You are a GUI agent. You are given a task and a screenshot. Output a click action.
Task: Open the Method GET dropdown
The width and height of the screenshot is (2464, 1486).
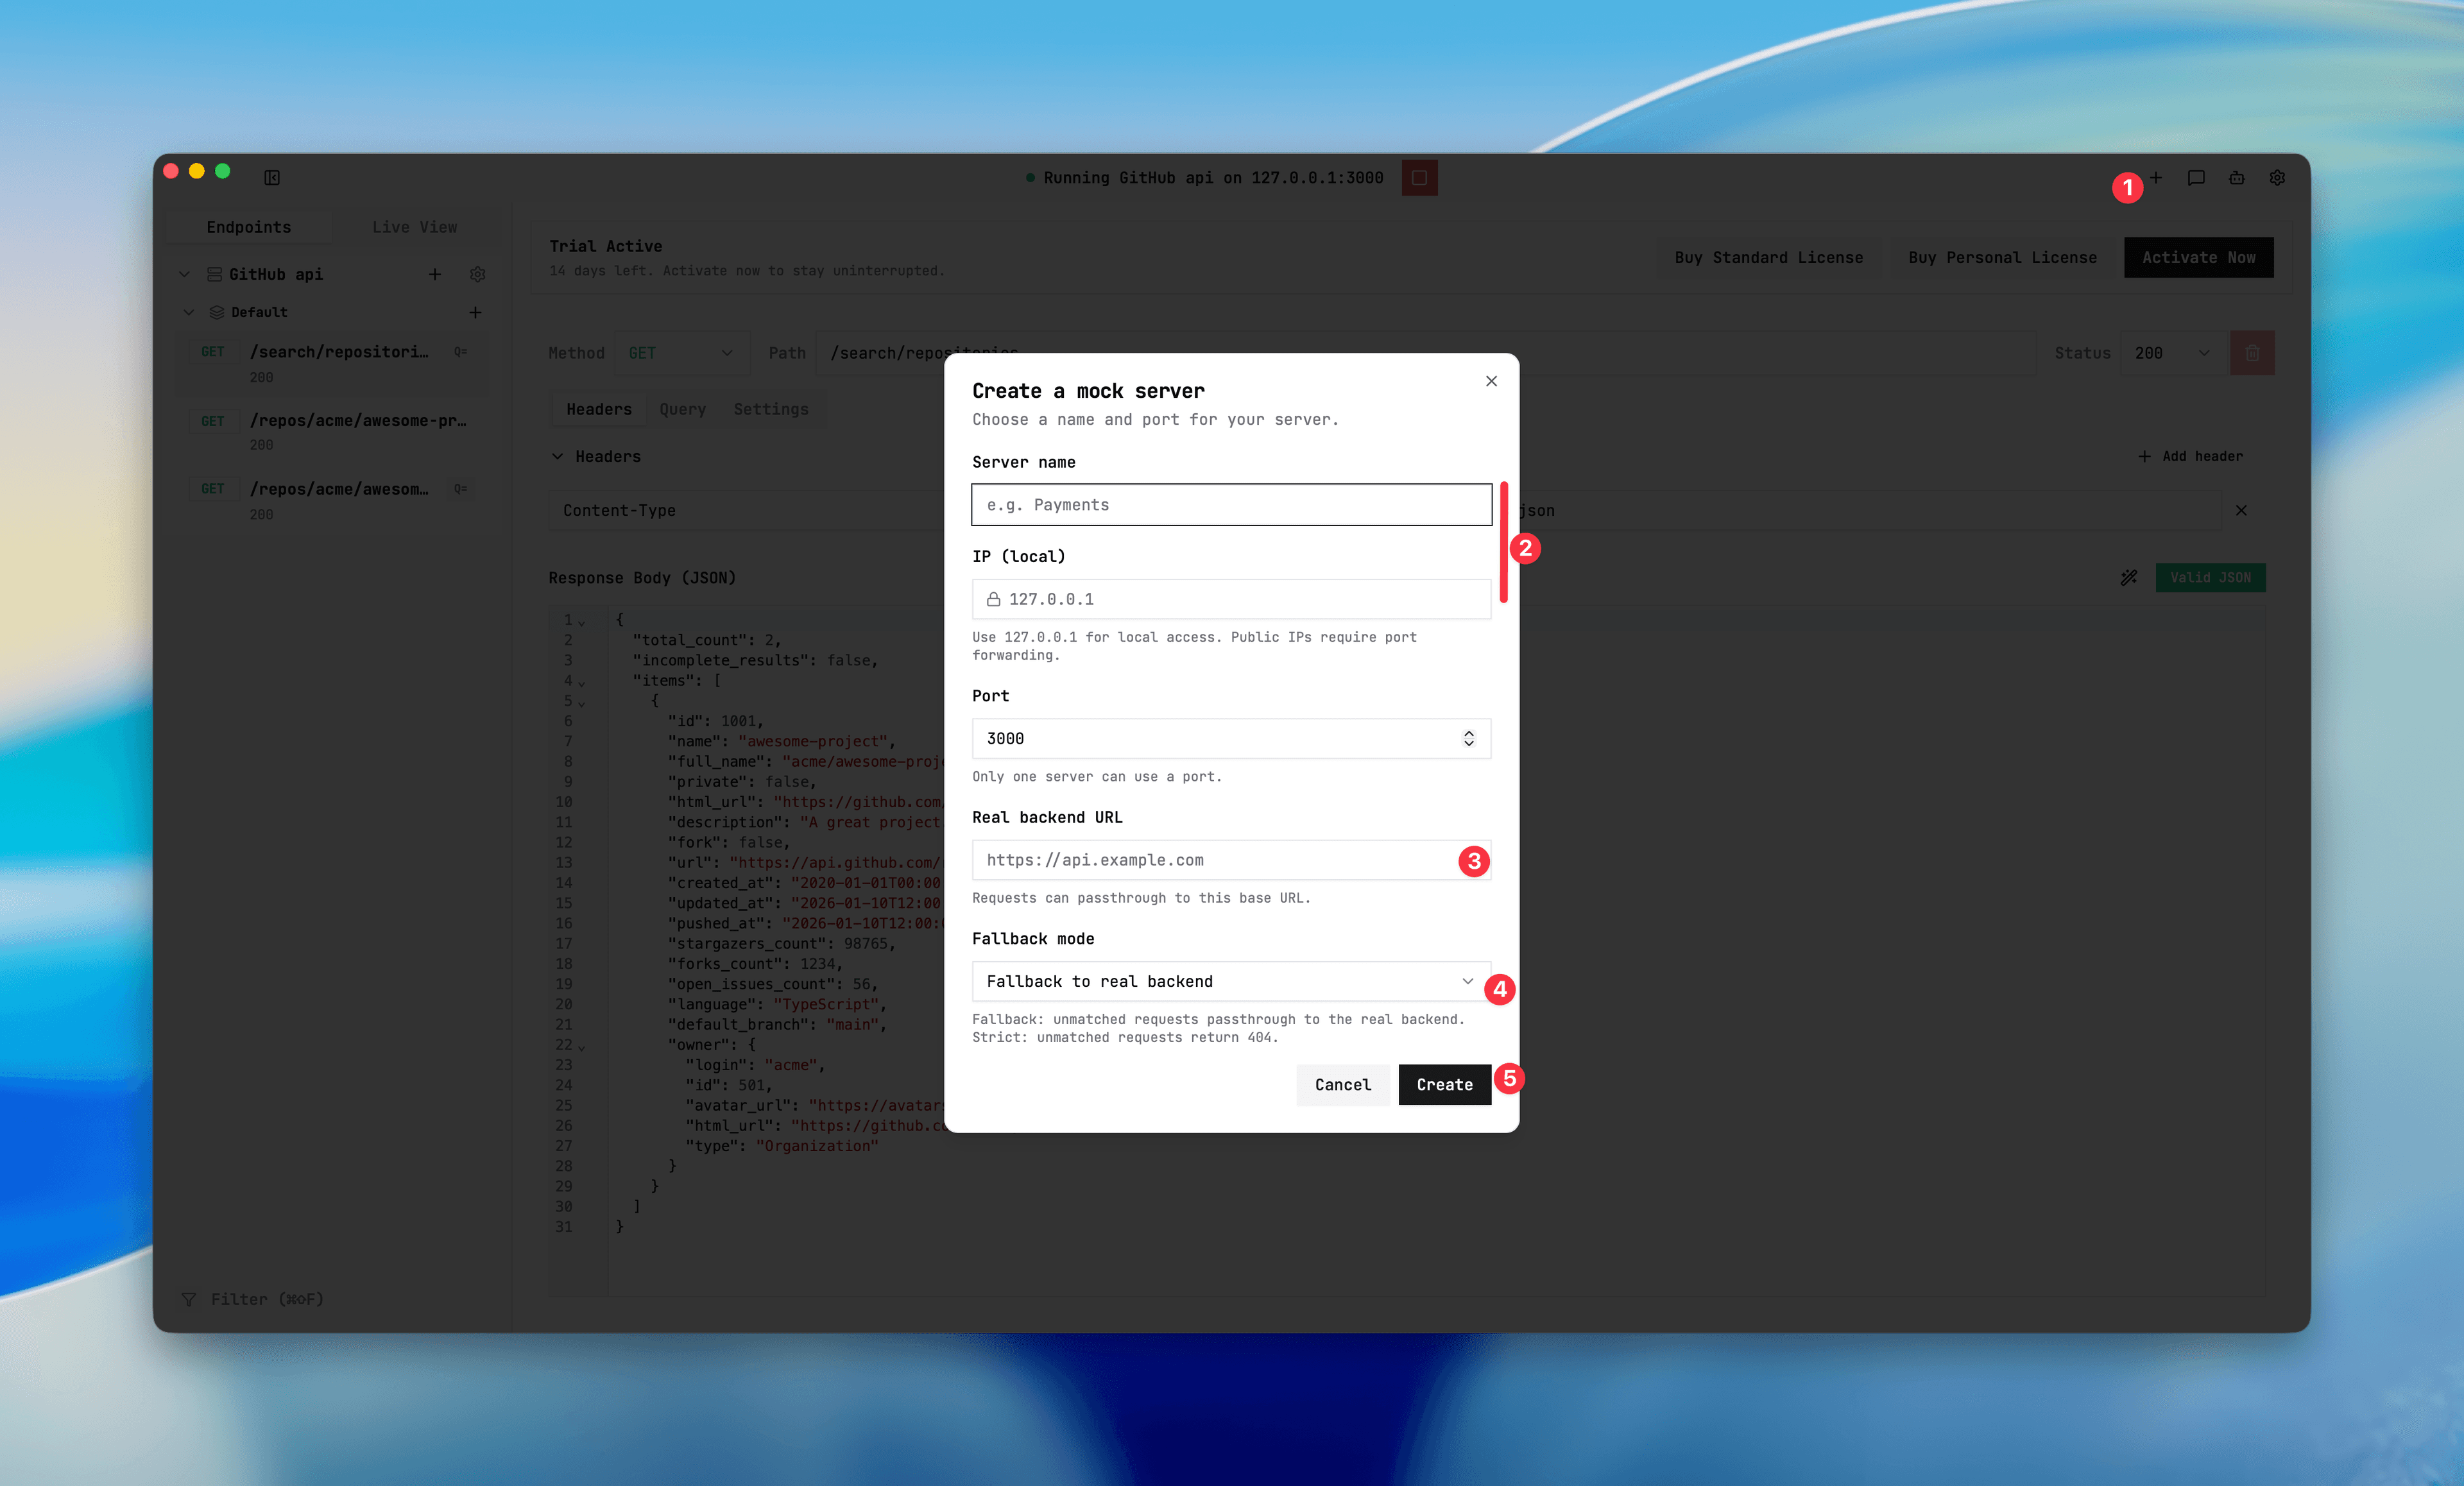(682, 352)
